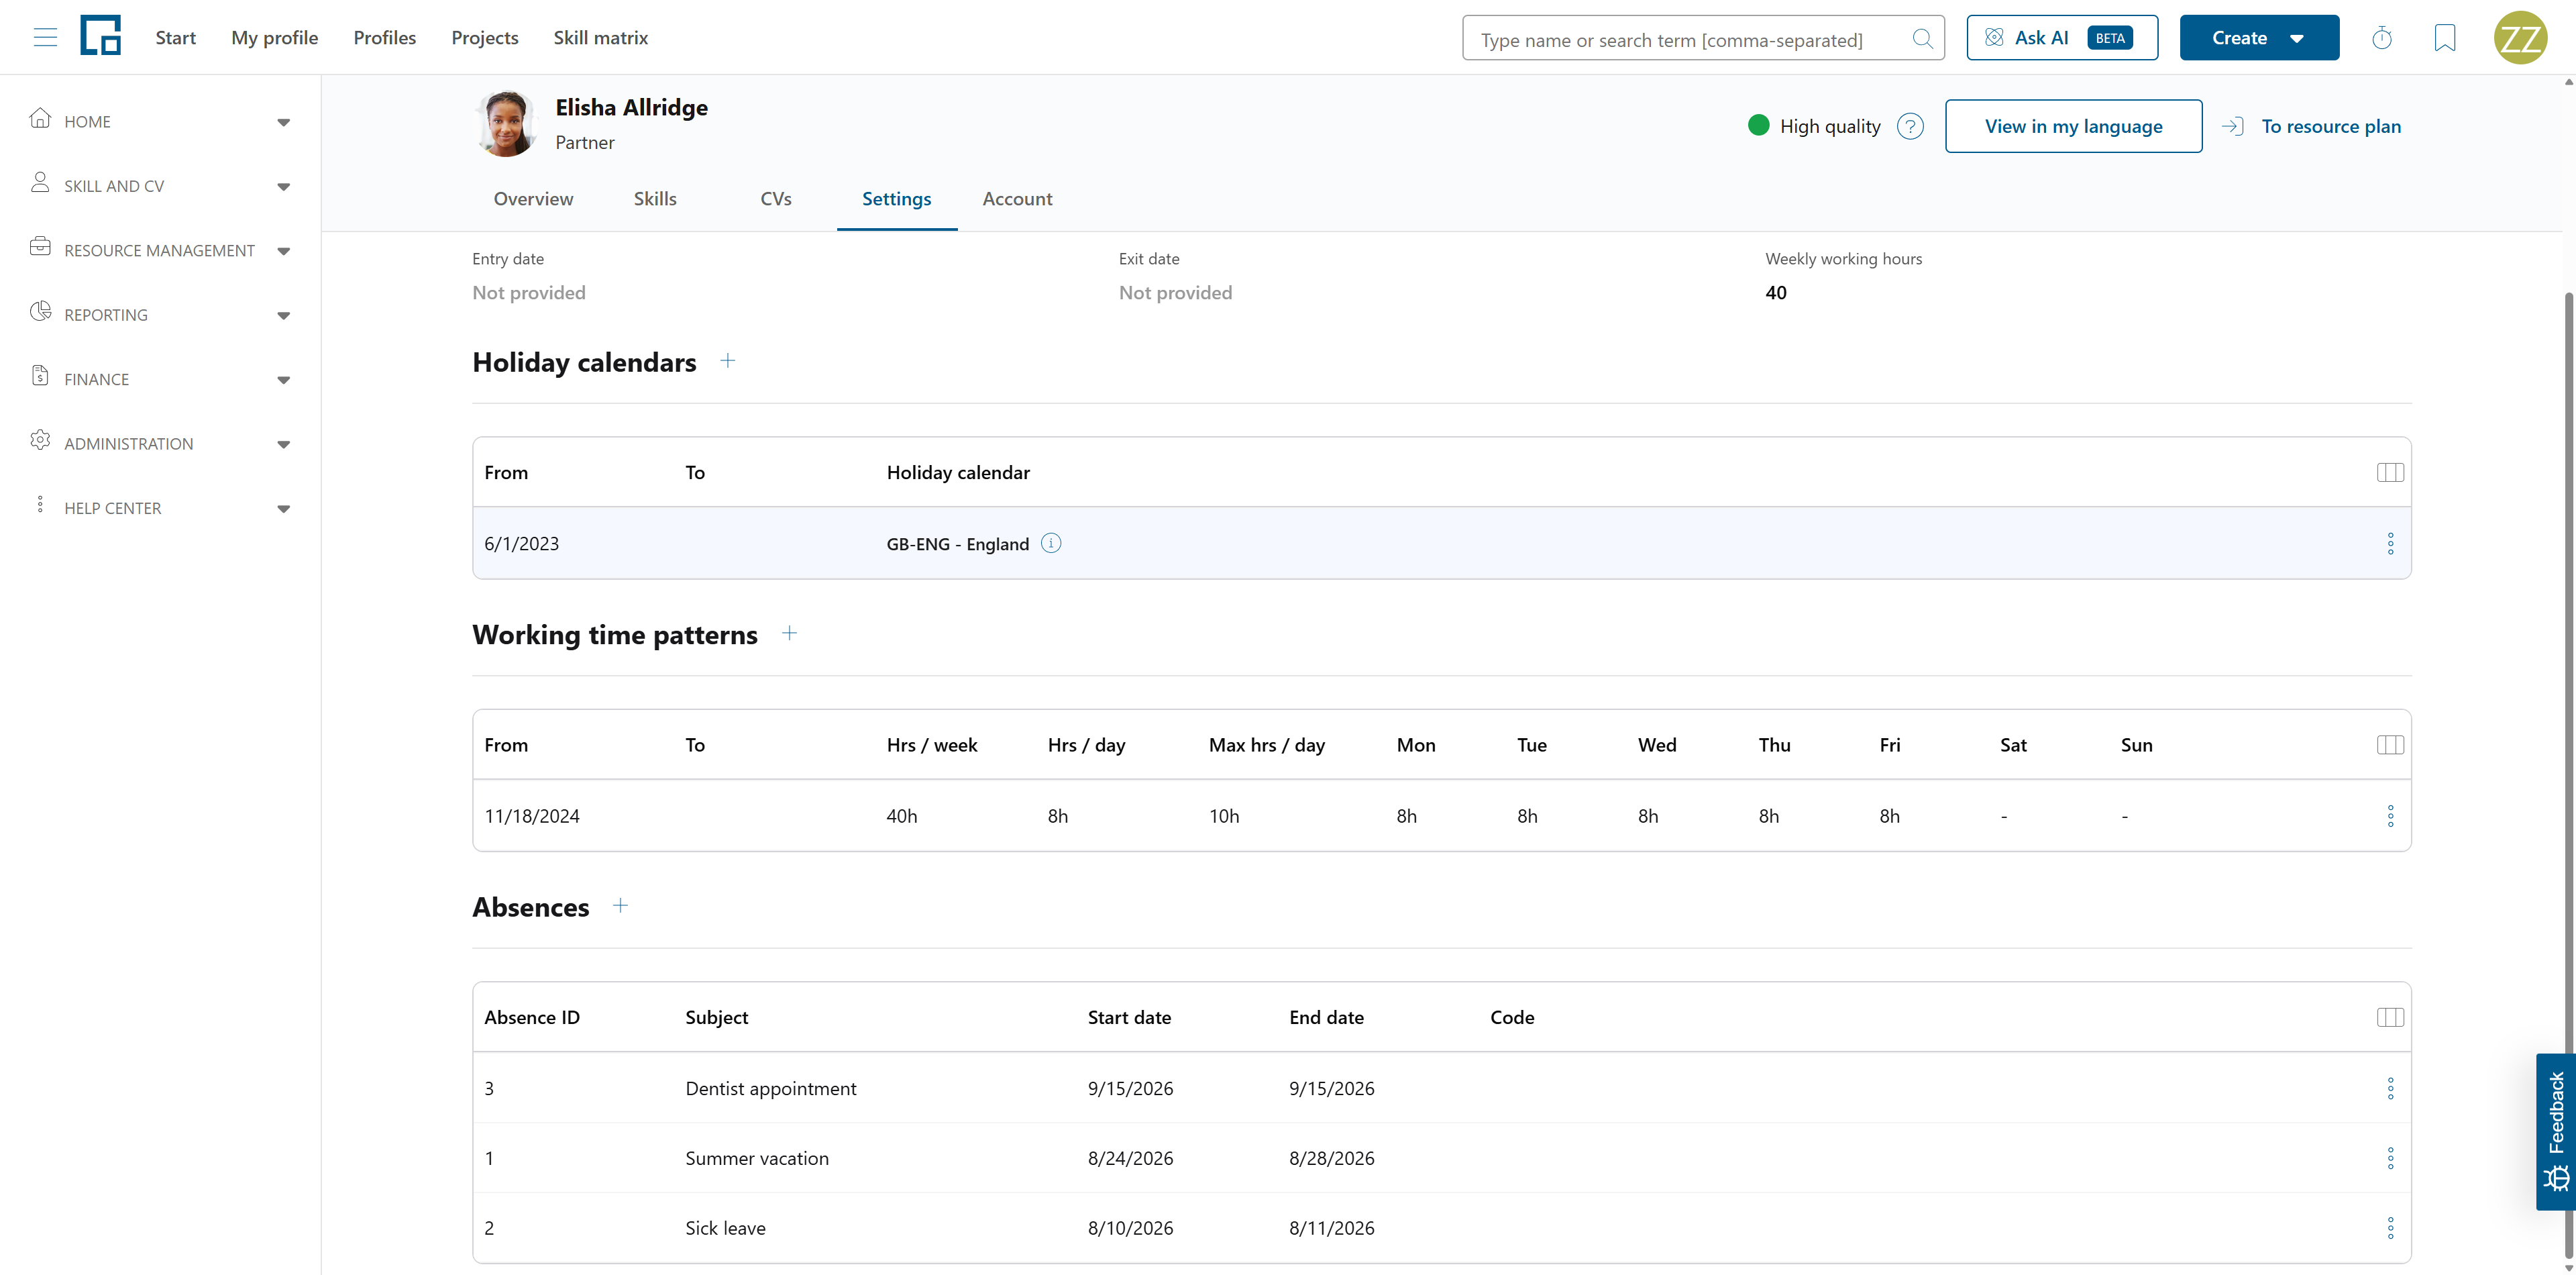
Task: Open column chooser for Absences table
Action: coord(2390,1017)
